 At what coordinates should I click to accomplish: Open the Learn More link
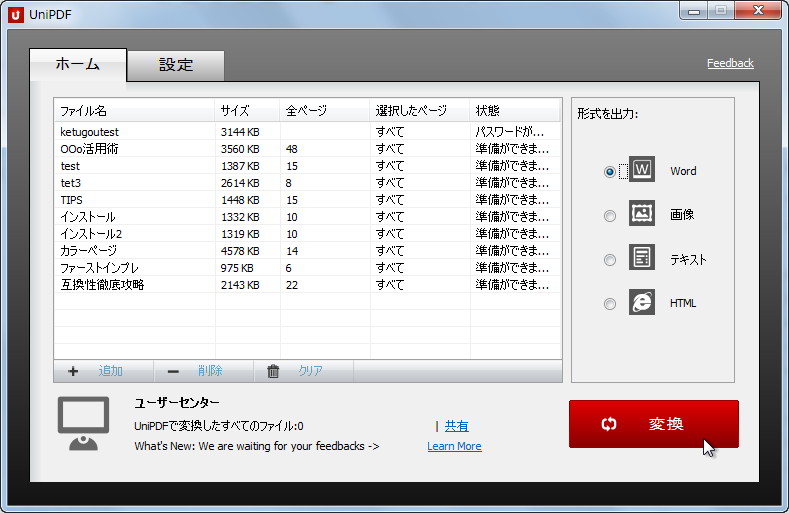pyautogui.click(x=454, y=446)
